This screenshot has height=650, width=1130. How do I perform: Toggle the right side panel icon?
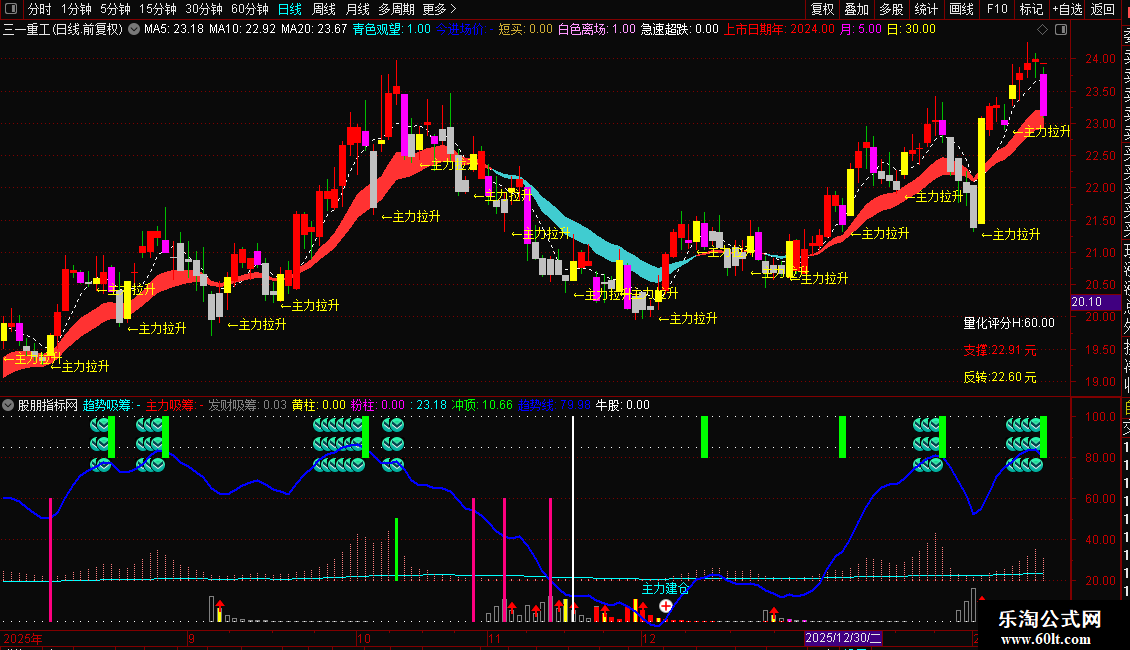[x=1061, y=30]
